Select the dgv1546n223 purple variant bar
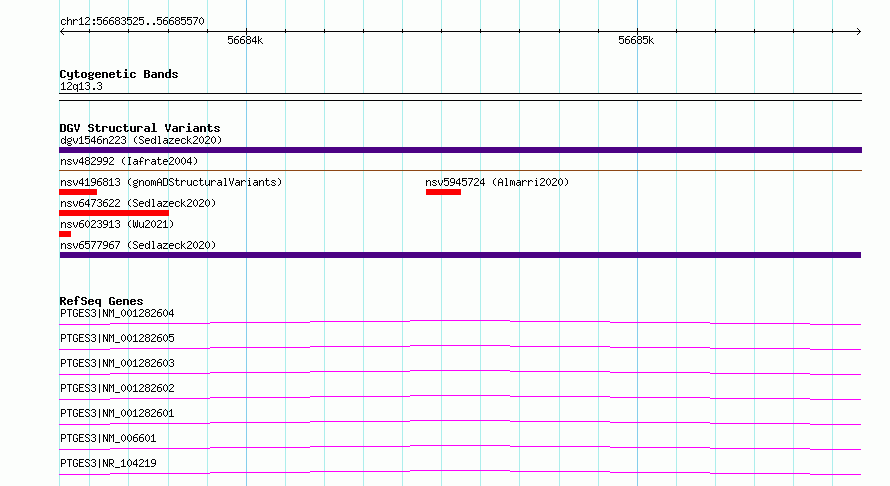 click(460, 150)
